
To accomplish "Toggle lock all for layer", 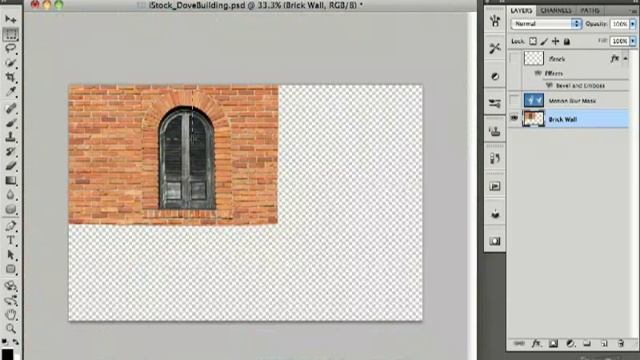I will tap(567, 41).
